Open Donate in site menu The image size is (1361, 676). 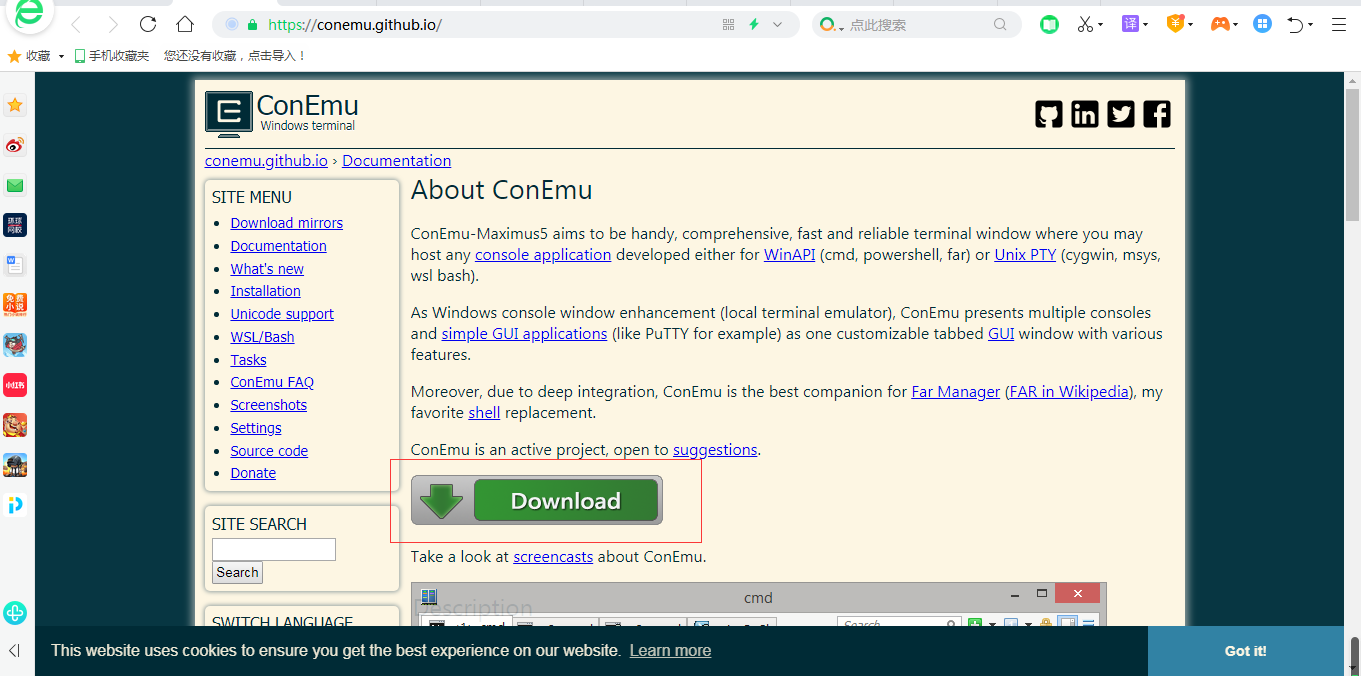(253, 473)
